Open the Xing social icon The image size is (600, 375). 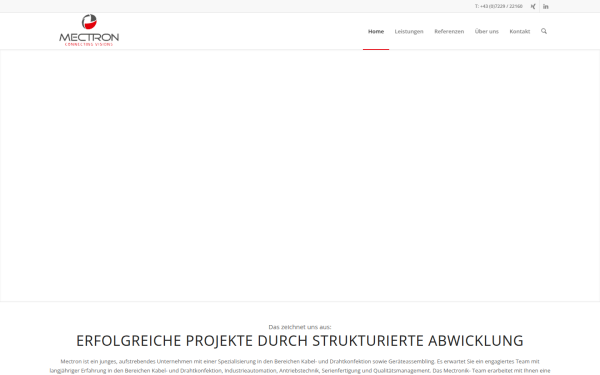(x=533, y=7)
